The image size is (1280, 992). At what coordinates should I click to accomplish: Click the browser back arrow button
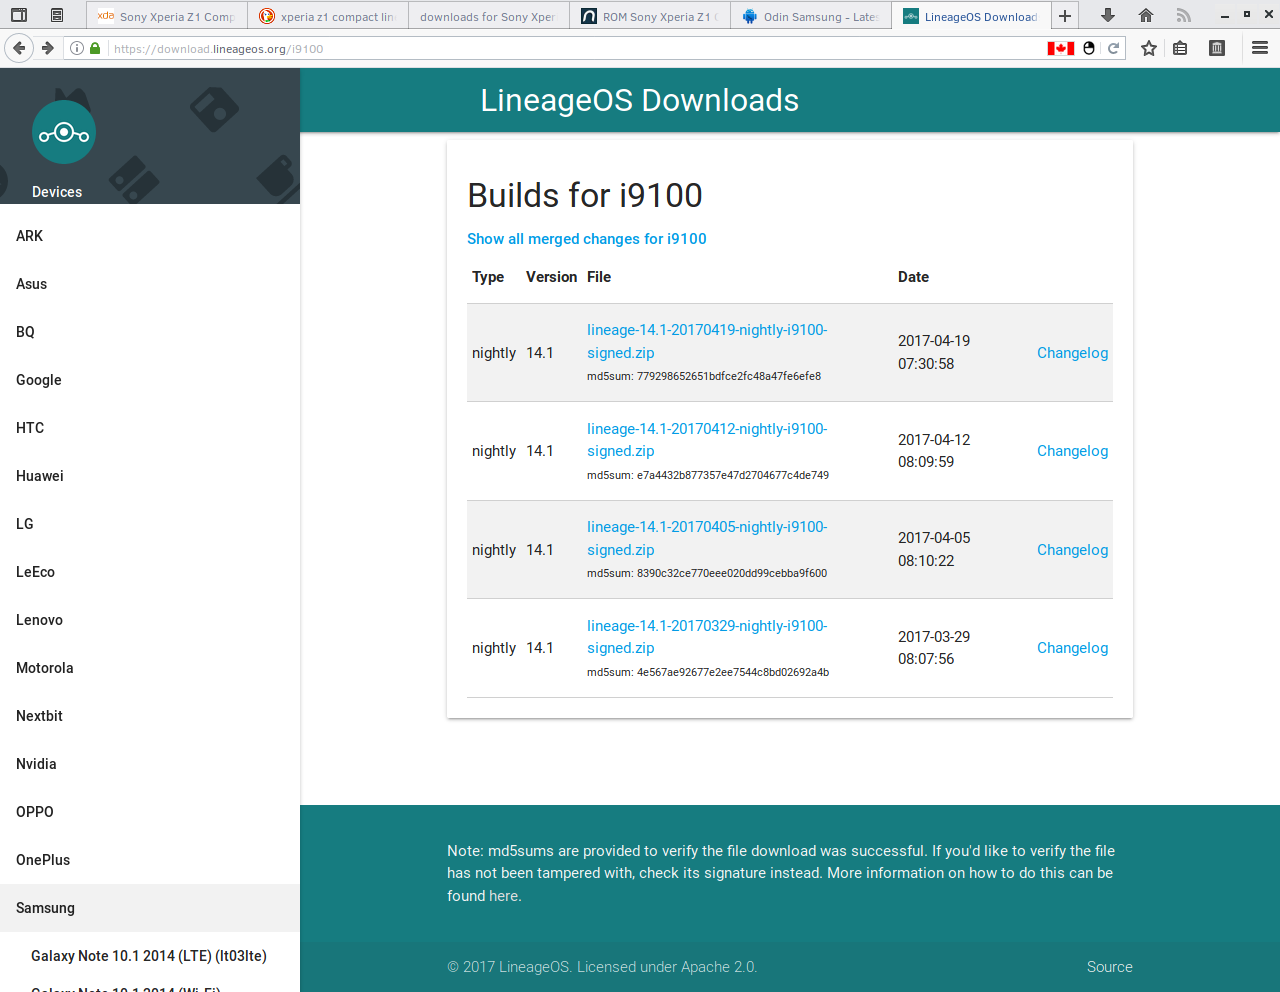[19, 48]
